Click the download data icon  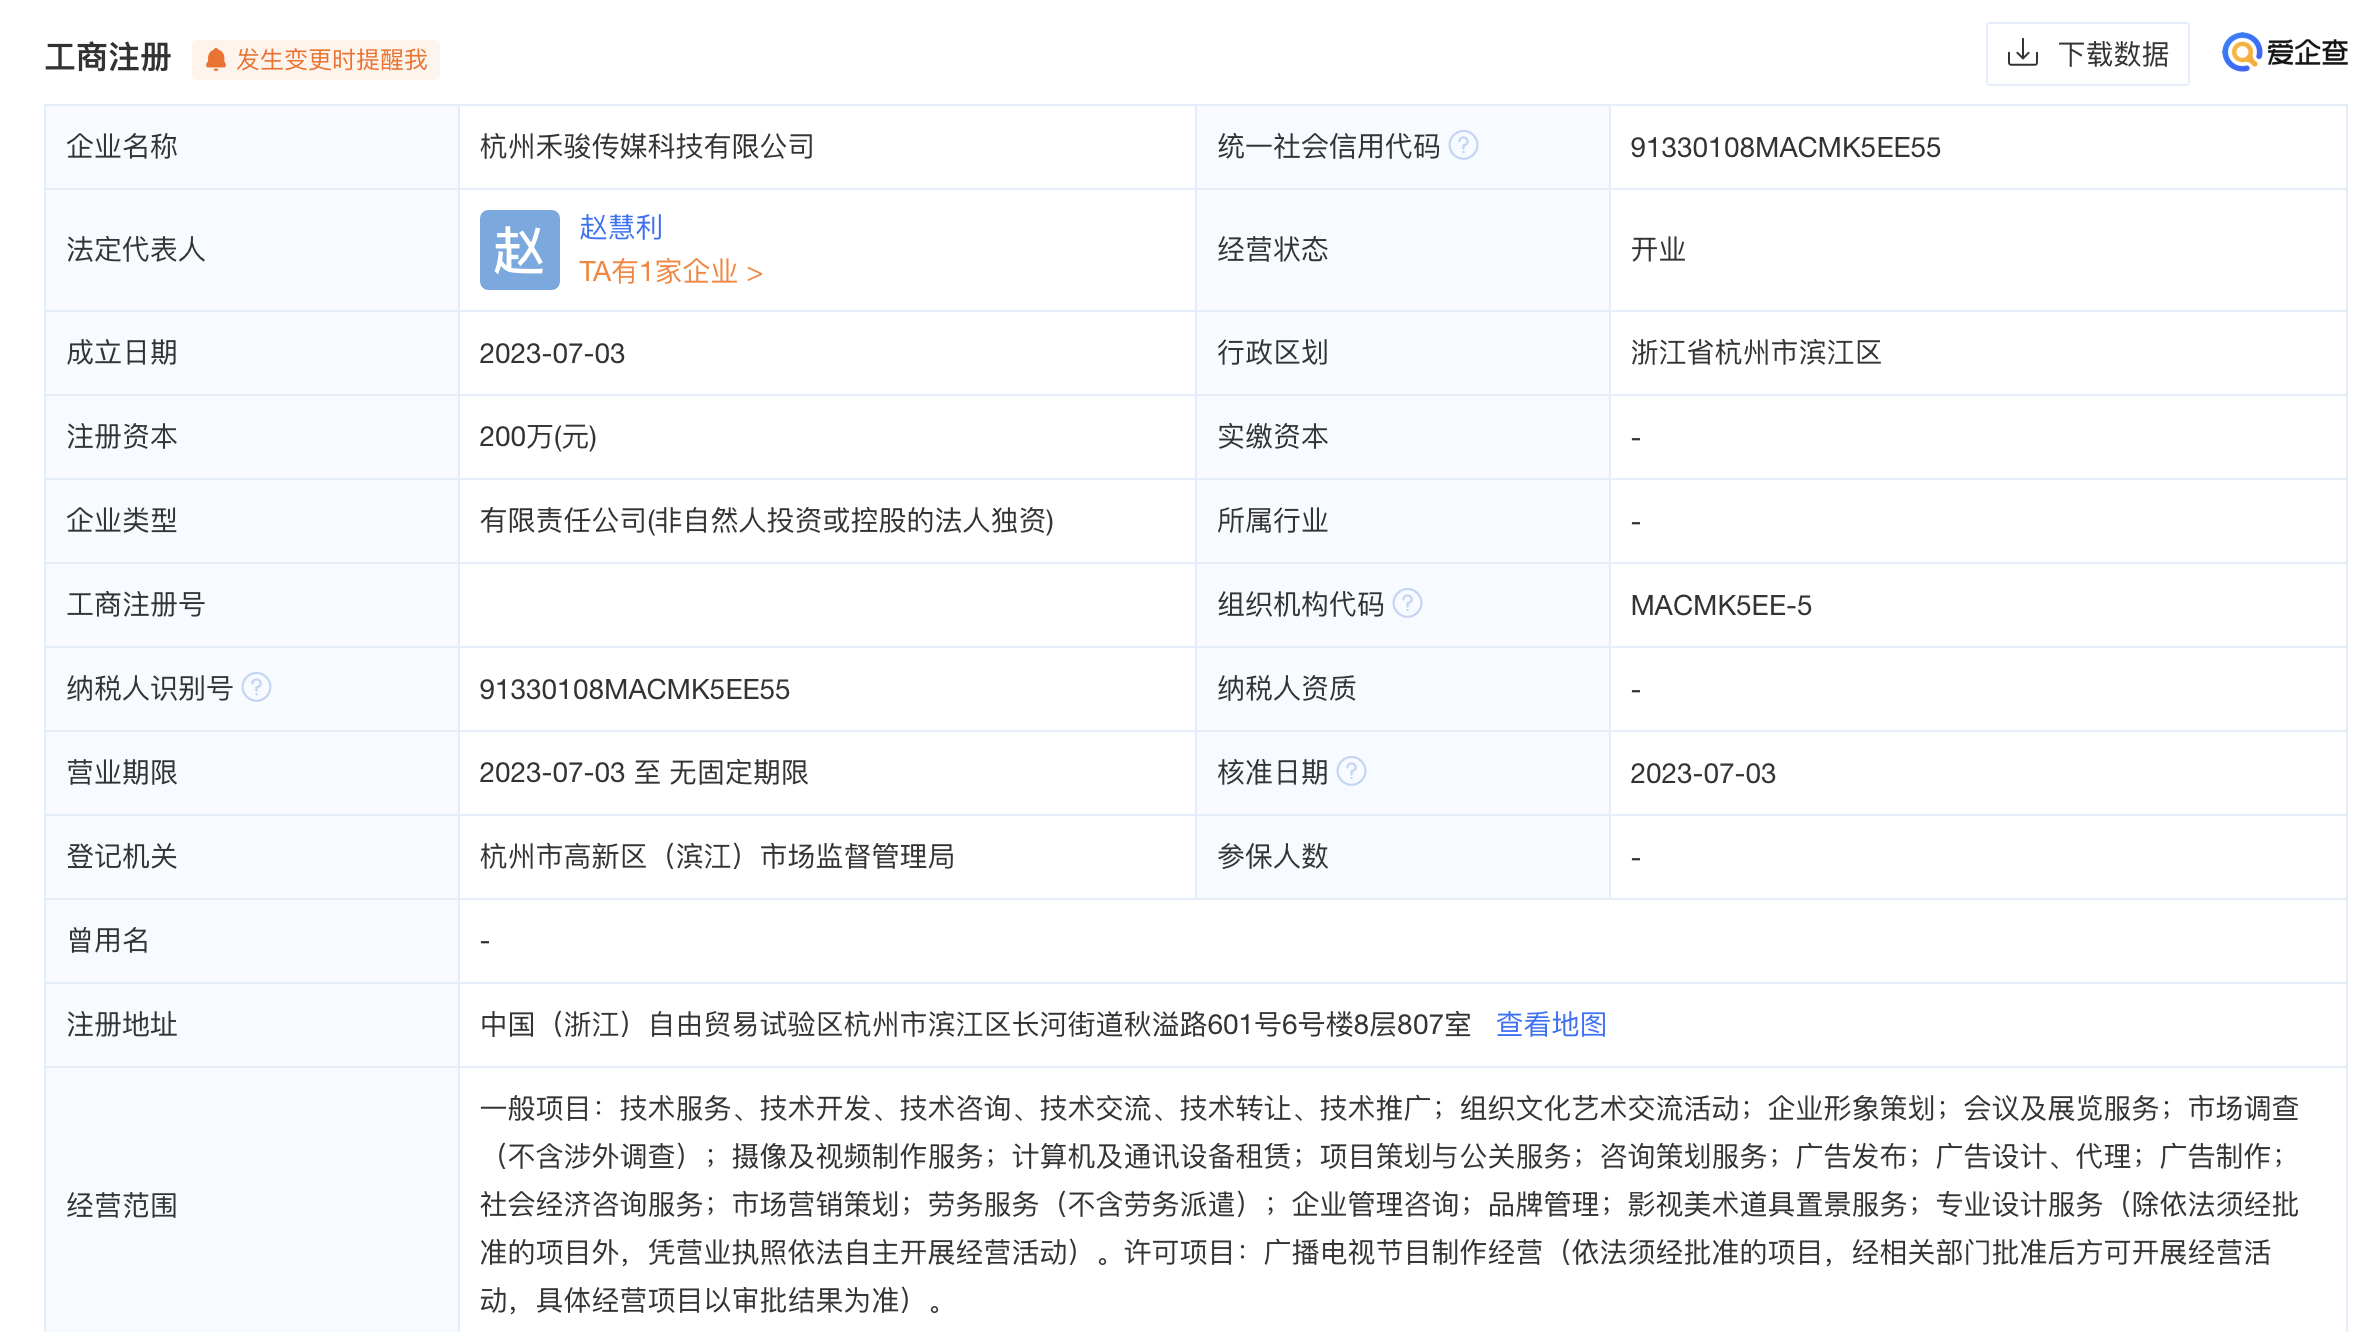[2022, 54]
